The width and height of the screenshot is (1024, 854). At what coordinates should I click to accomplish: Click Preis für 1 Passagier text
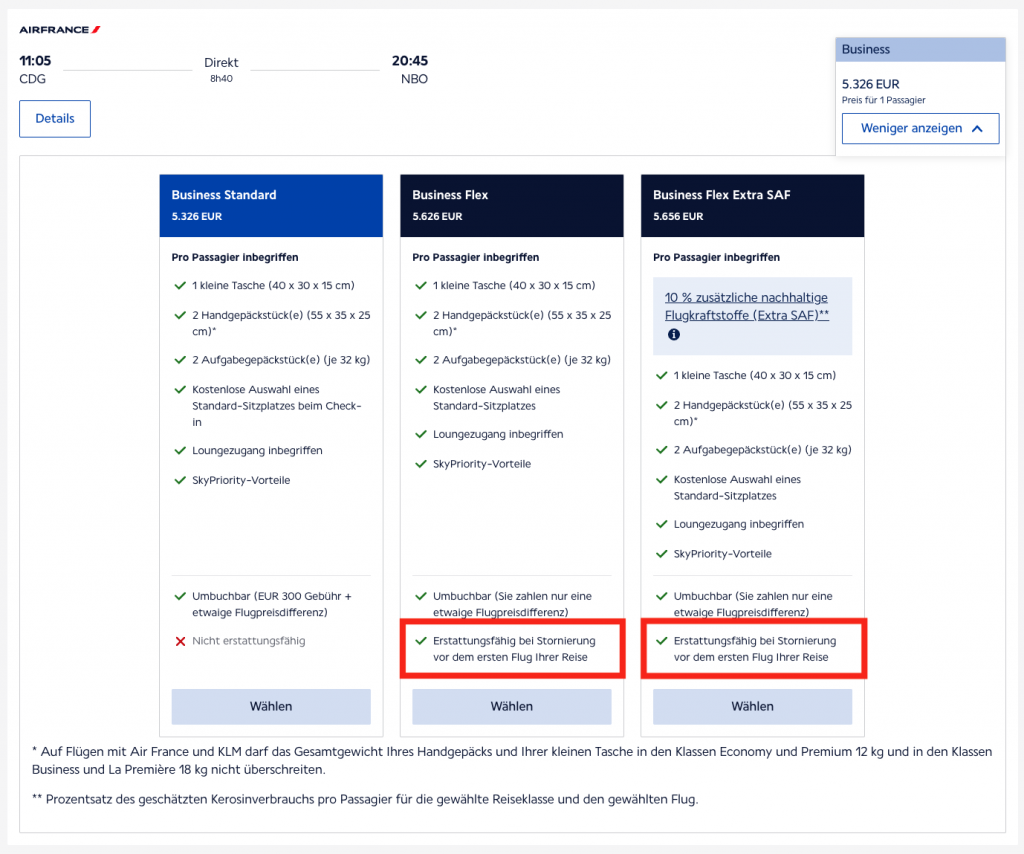point(884,100)
